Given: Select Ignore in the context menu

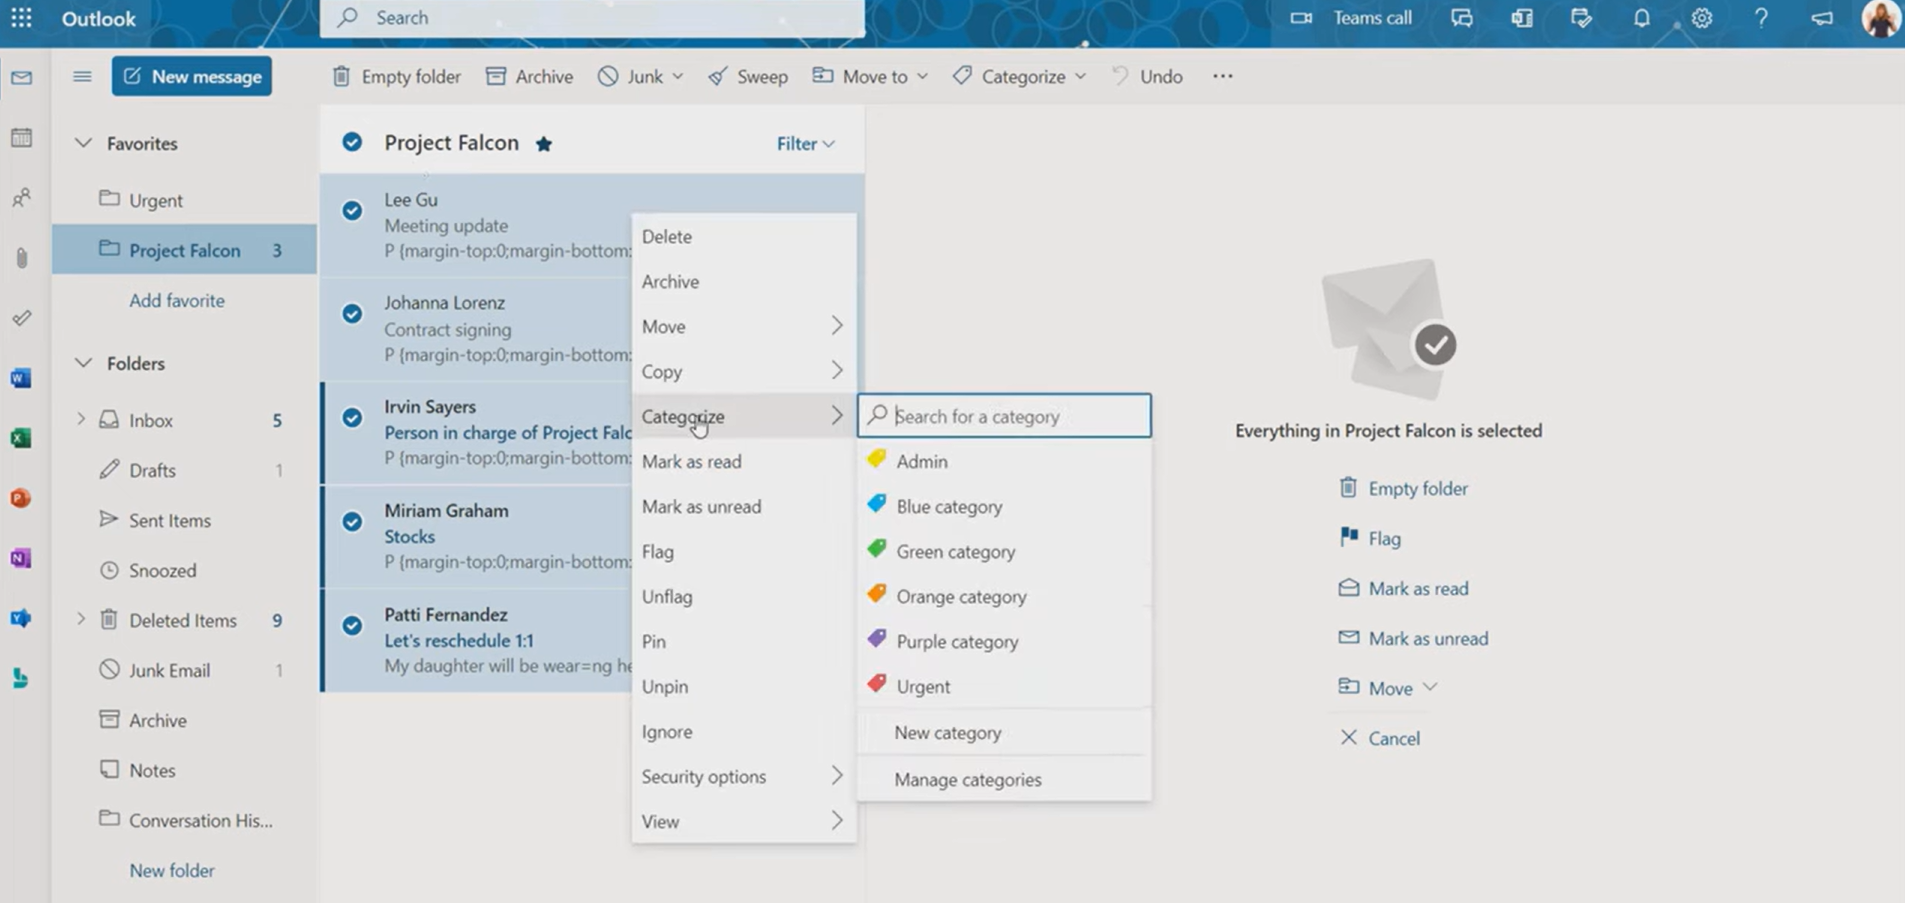Looking at the screenshot, I should tap(666, 731).
